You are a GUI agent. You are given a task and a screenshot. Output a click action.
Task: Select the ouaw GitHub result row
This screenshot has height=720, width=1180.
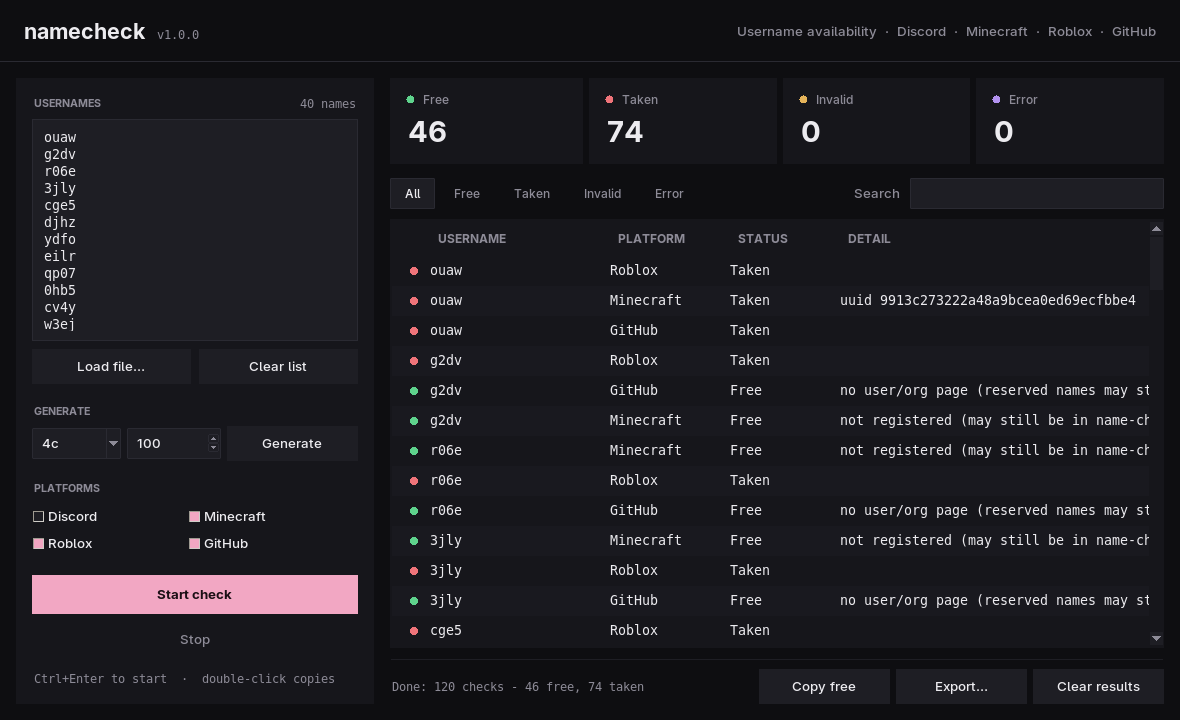(770, 330)
